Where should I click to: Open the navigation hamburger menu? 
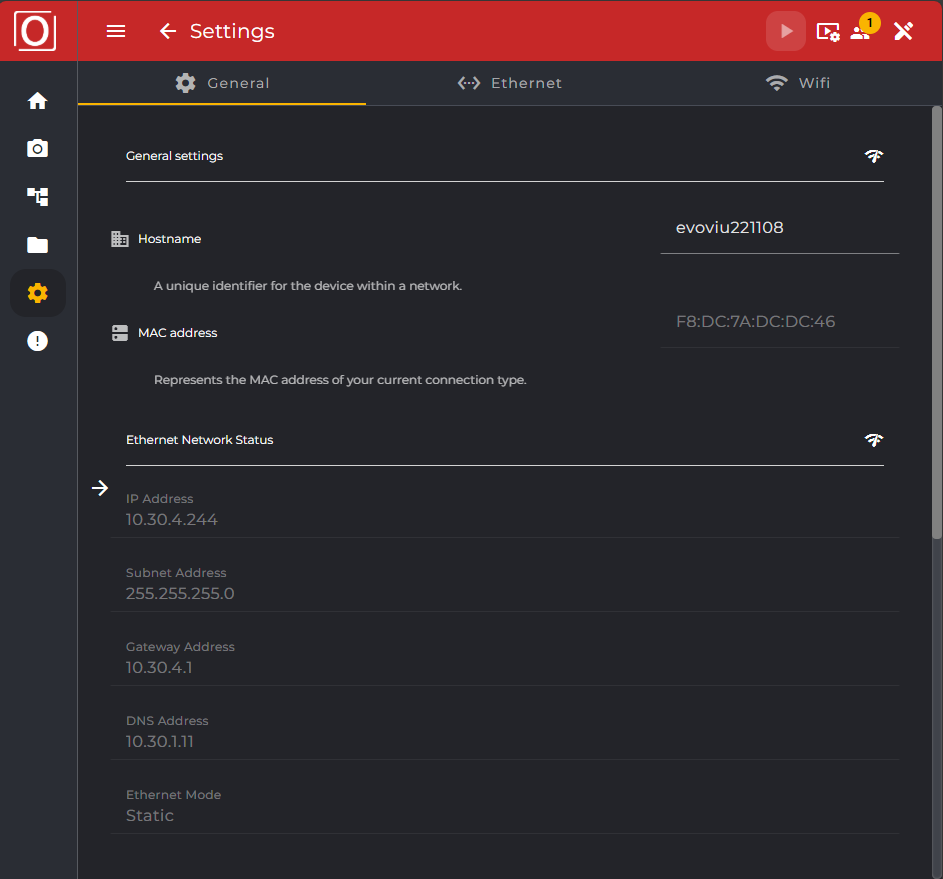click(116, 31)
